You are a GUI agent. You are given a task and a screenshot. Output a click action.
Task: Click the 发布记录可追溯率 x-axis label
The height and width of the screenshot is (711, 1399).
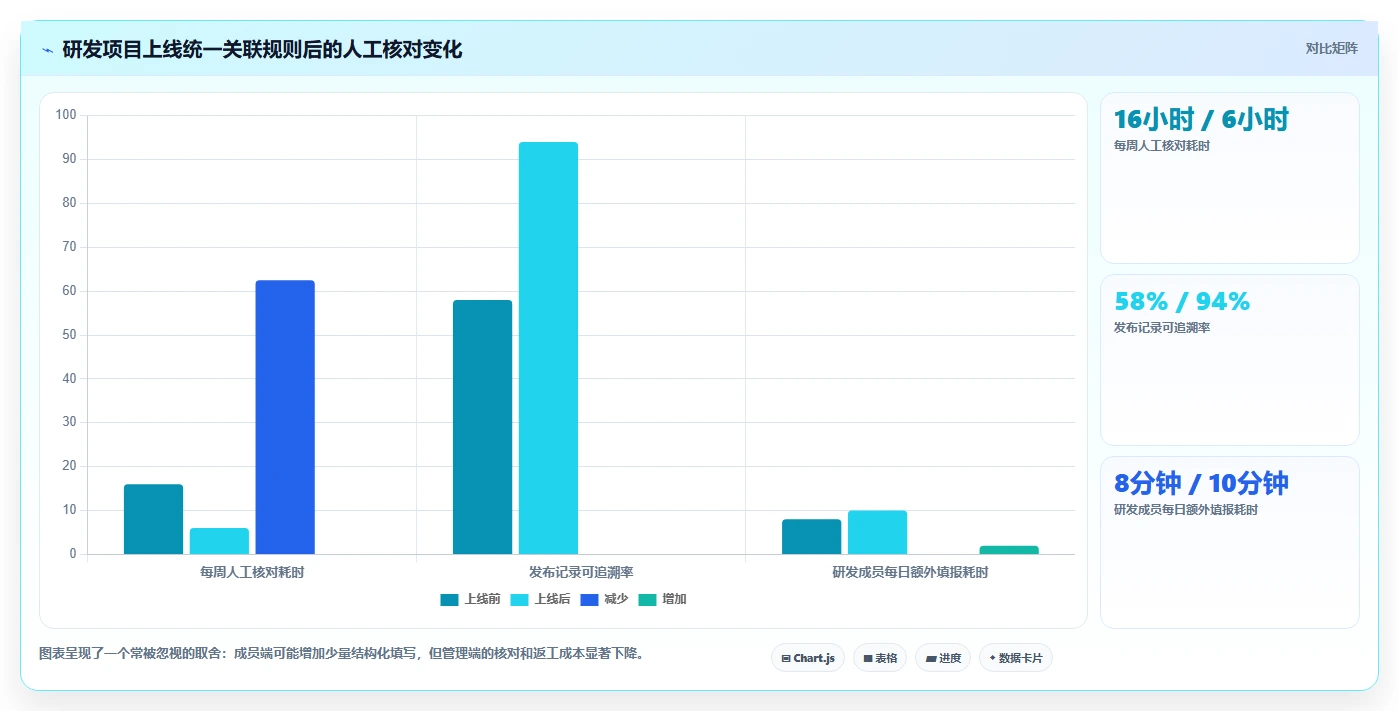pos(581,573)
